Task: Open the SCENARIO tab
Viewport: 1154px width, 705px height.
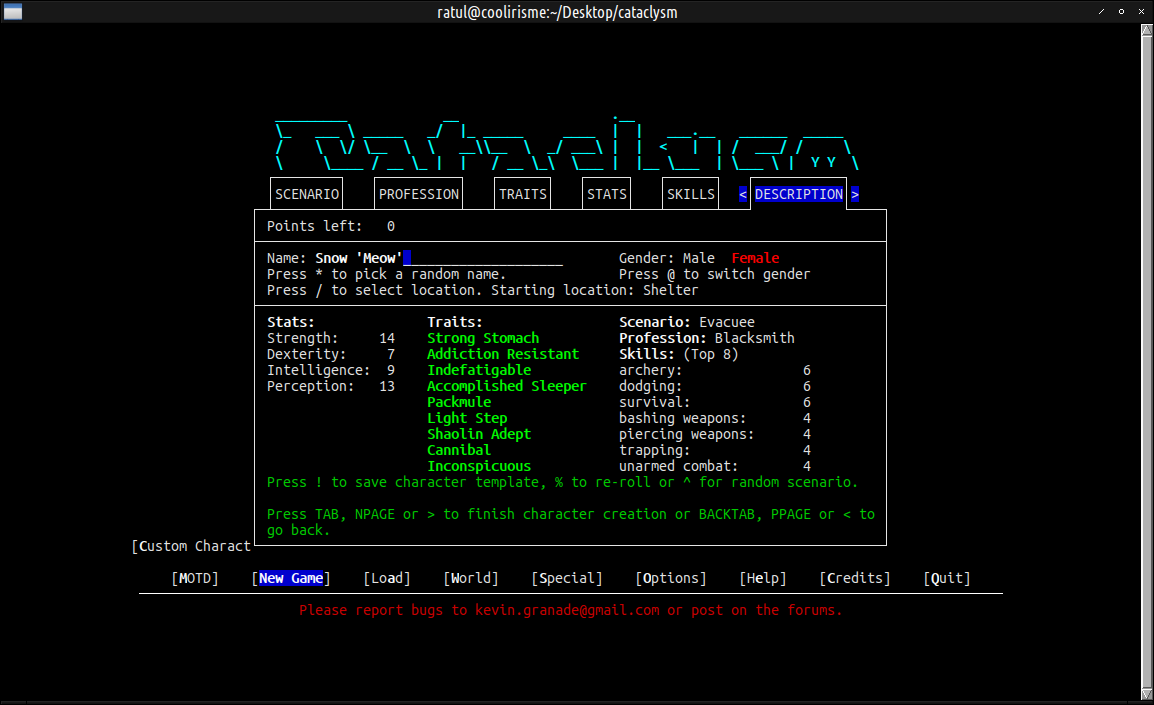Action: [x=307, y=194]
